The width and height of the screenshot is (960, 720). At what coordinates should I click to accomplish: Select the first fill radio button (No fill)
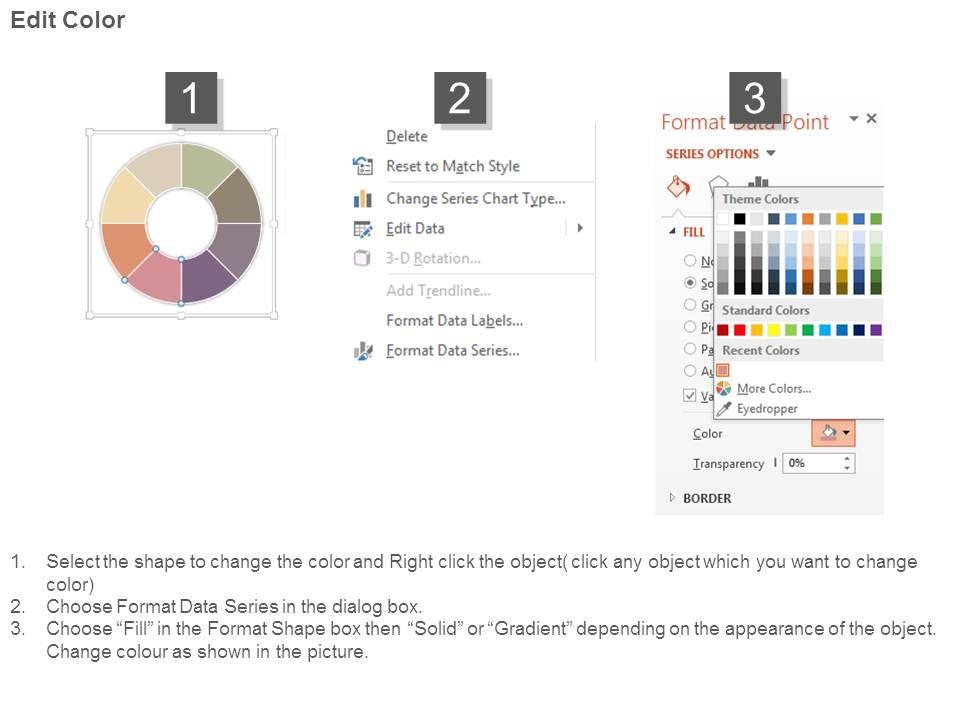pyautogui.click(x=690, y=261)
